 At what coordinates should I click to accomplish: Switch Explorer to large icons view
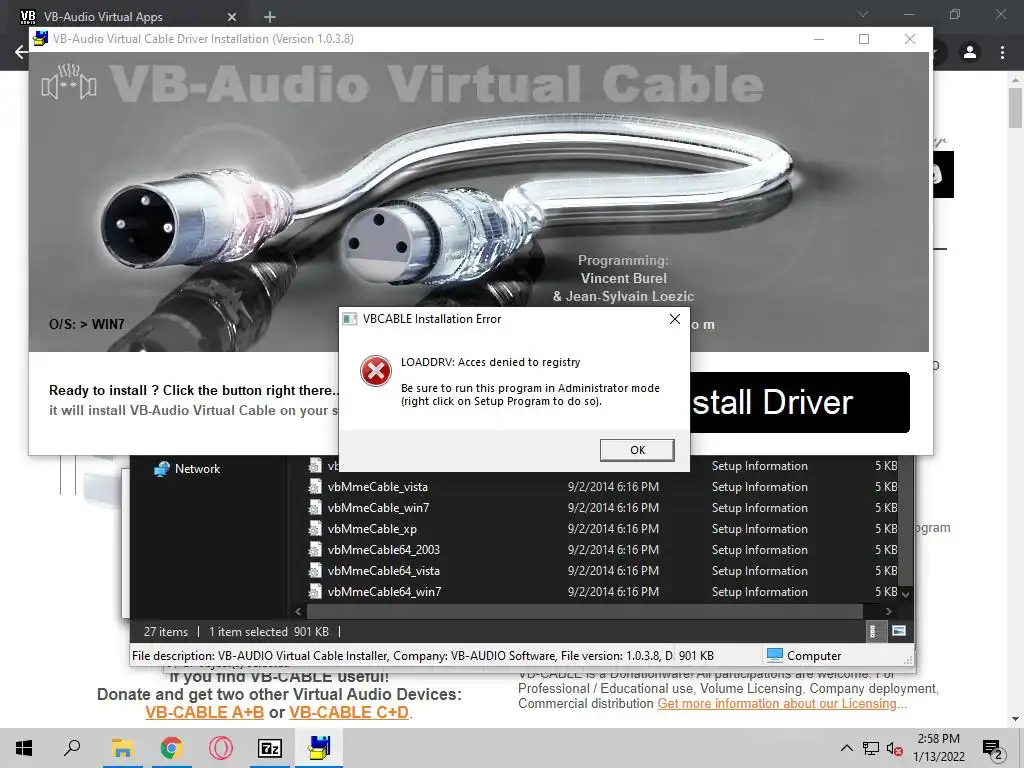(899, 631)
